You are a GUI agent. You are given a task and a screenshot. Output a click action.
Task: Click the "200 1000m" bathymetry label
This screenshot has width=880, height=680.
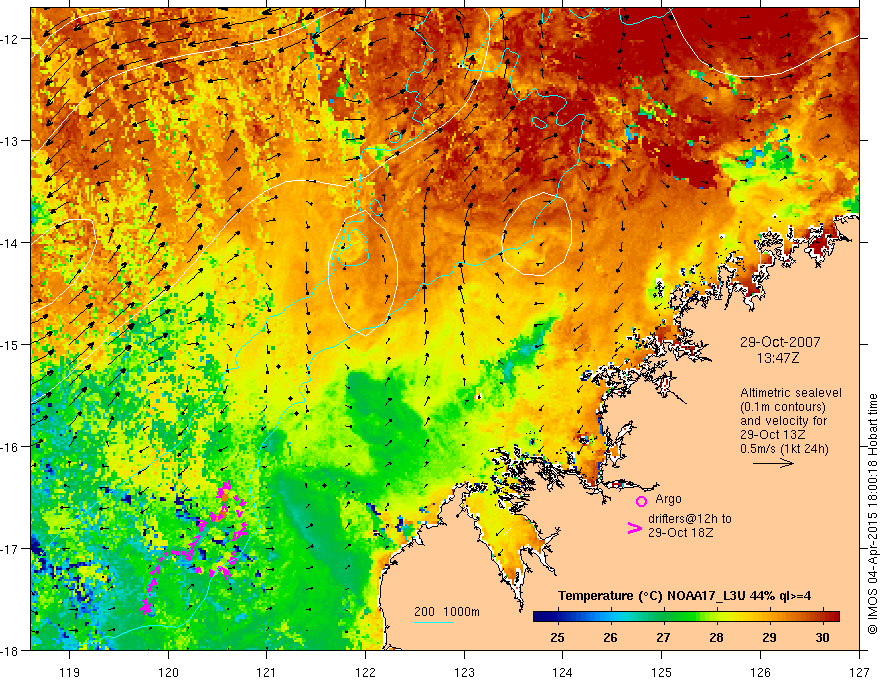pyautogui.click(x=447, y=612)
